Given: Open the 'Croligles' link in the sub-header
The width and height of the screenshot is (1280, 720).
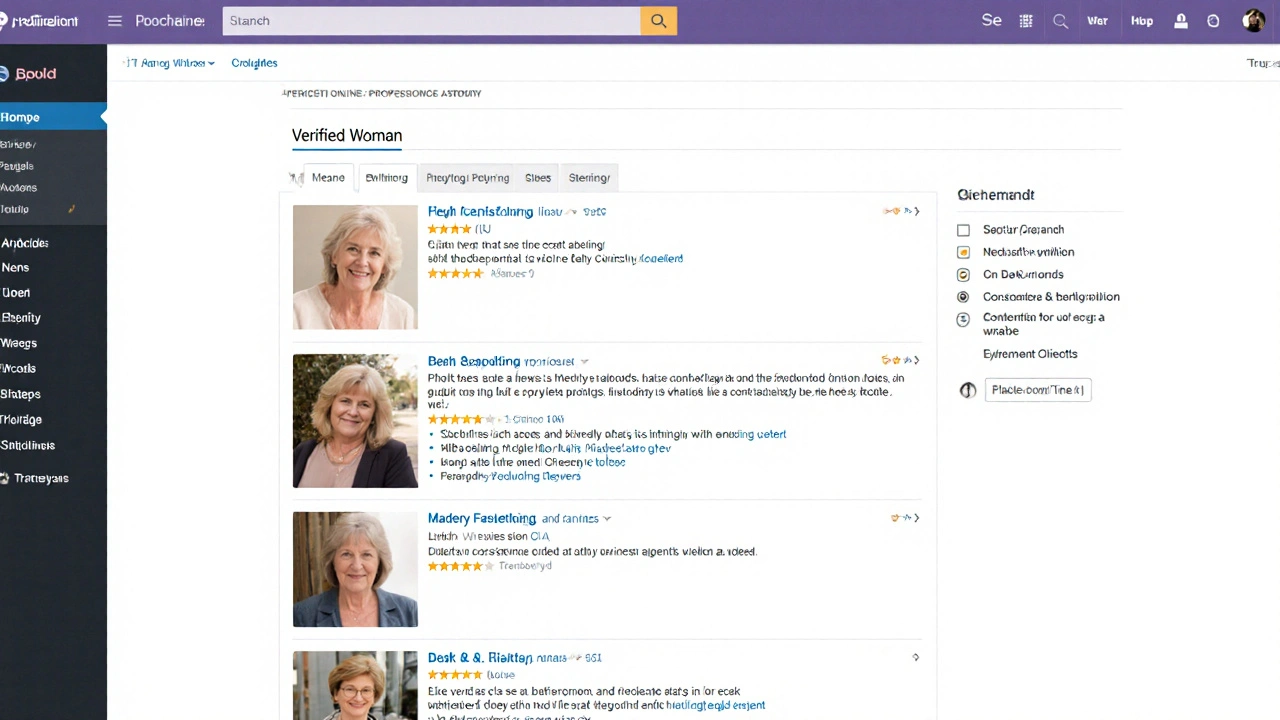Looking at the screenshot, I should [x=254, y=62].
